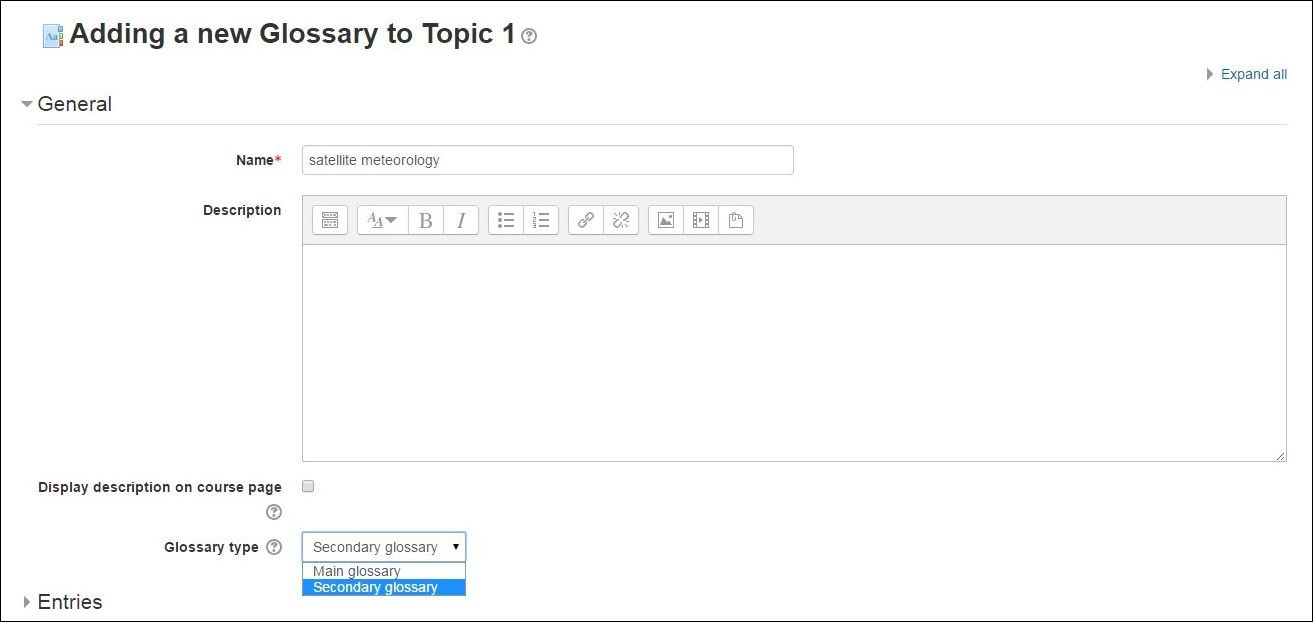Insert an unordered bullet list
1313x622 pixels.
coord(506,220)
